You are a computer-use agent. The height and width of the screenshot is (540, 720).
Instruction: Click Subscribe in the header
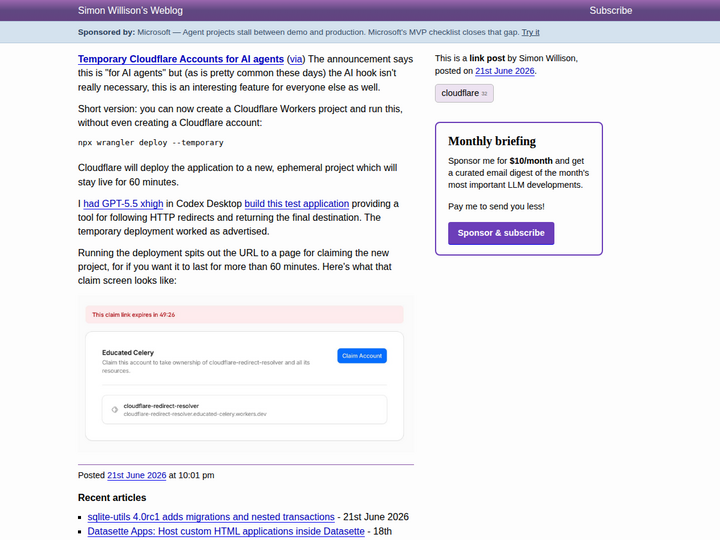point(611,11)
